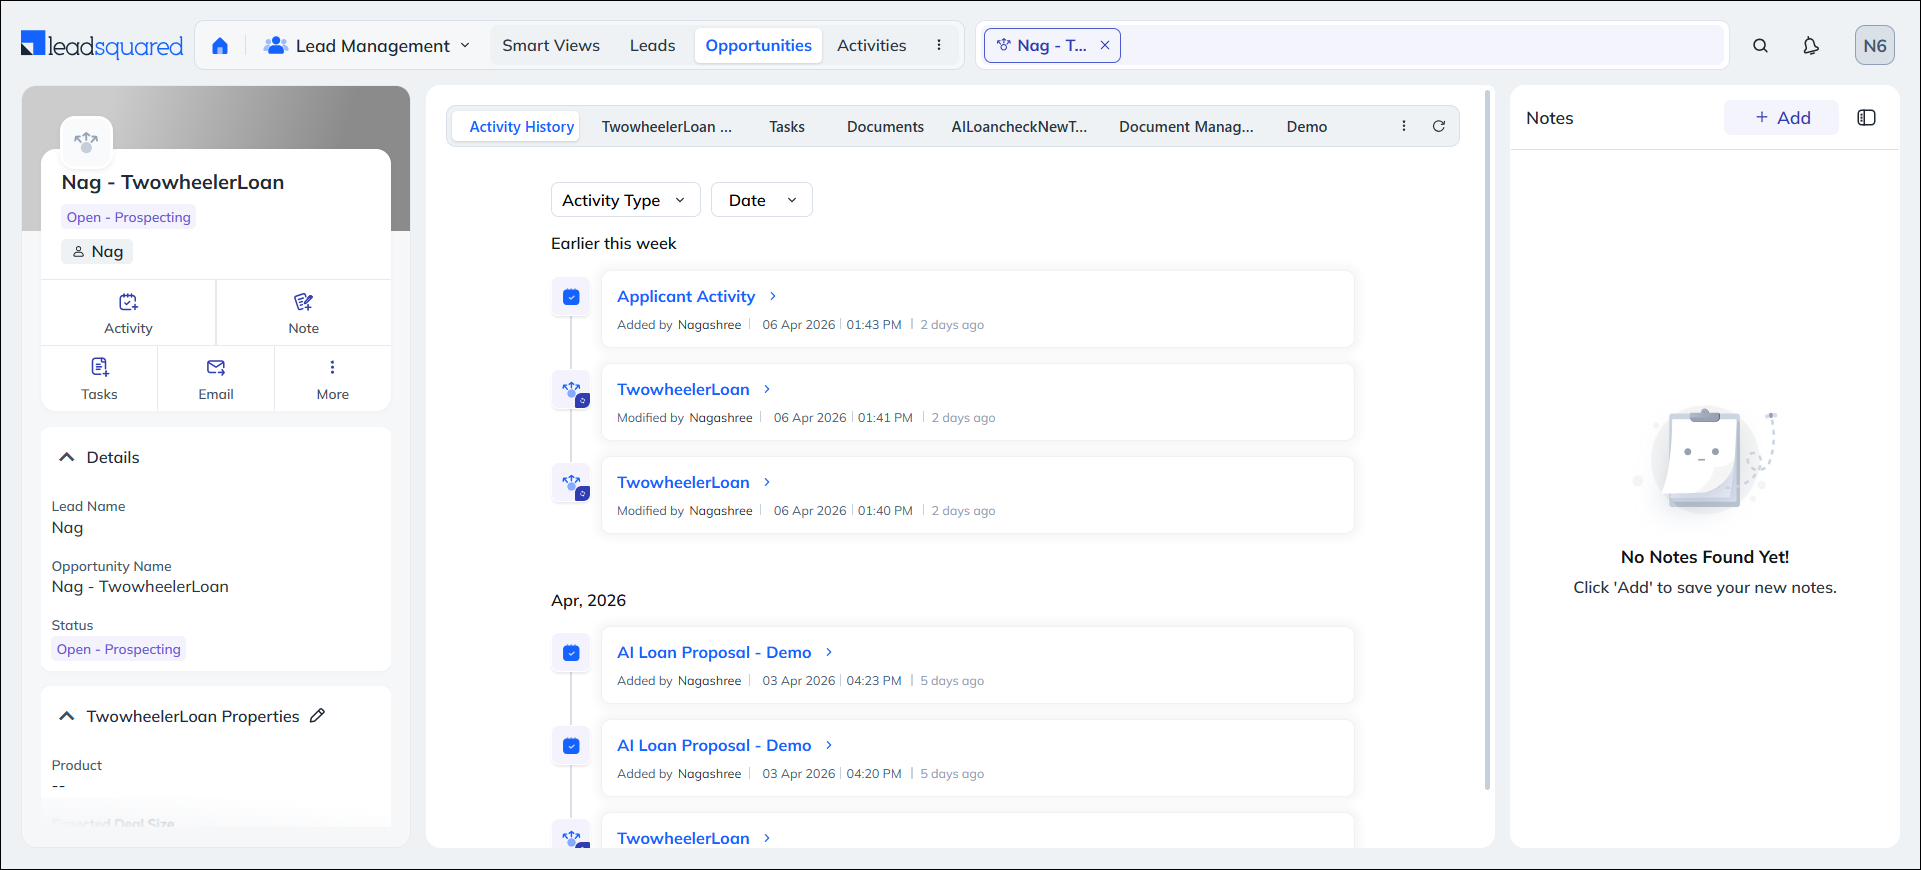Collapse the TwowheelerLoan Properties section
This screenshot has height=870, width=1921.
point(67,716)
